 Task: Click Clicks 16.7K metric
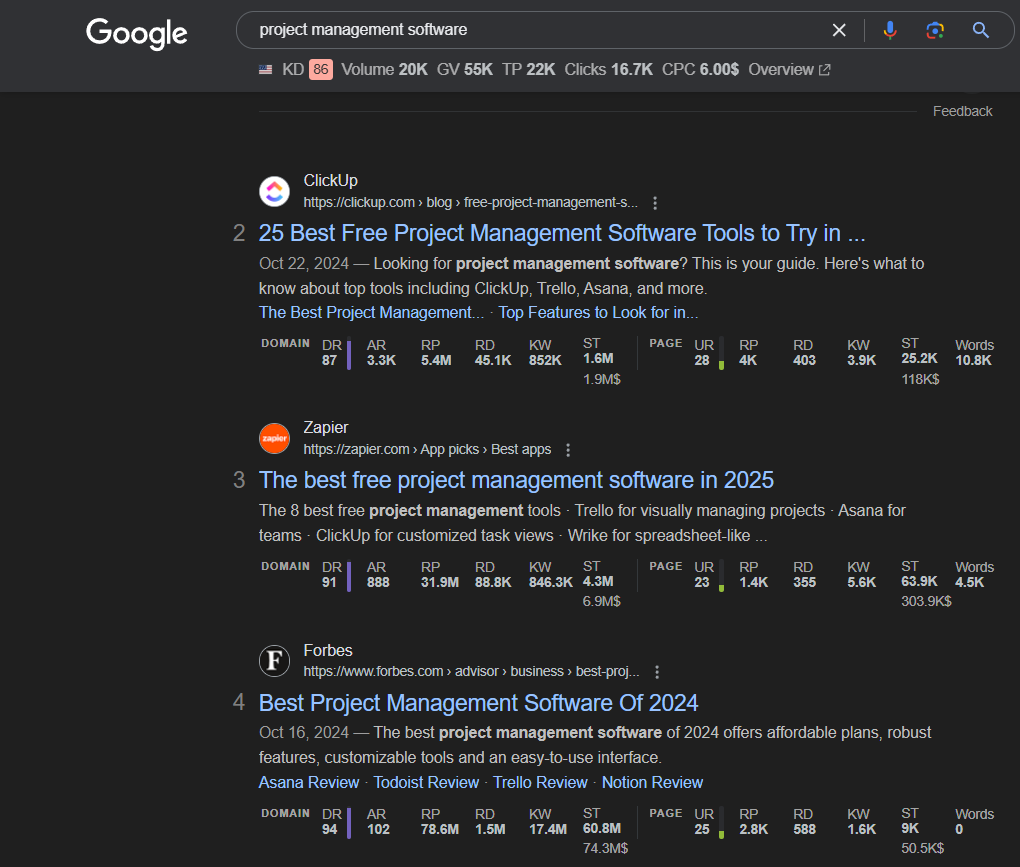(608, 70)
